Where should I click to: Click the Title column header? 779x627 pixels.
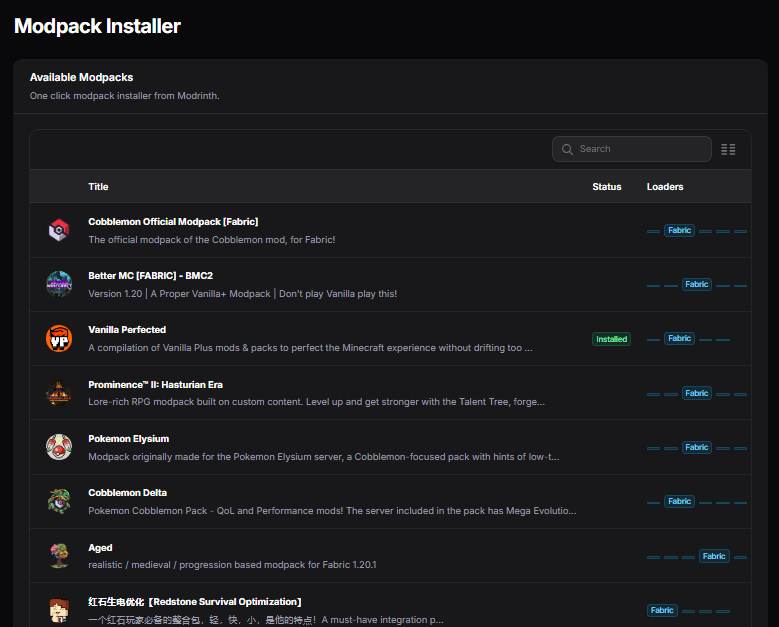(98, 187)
